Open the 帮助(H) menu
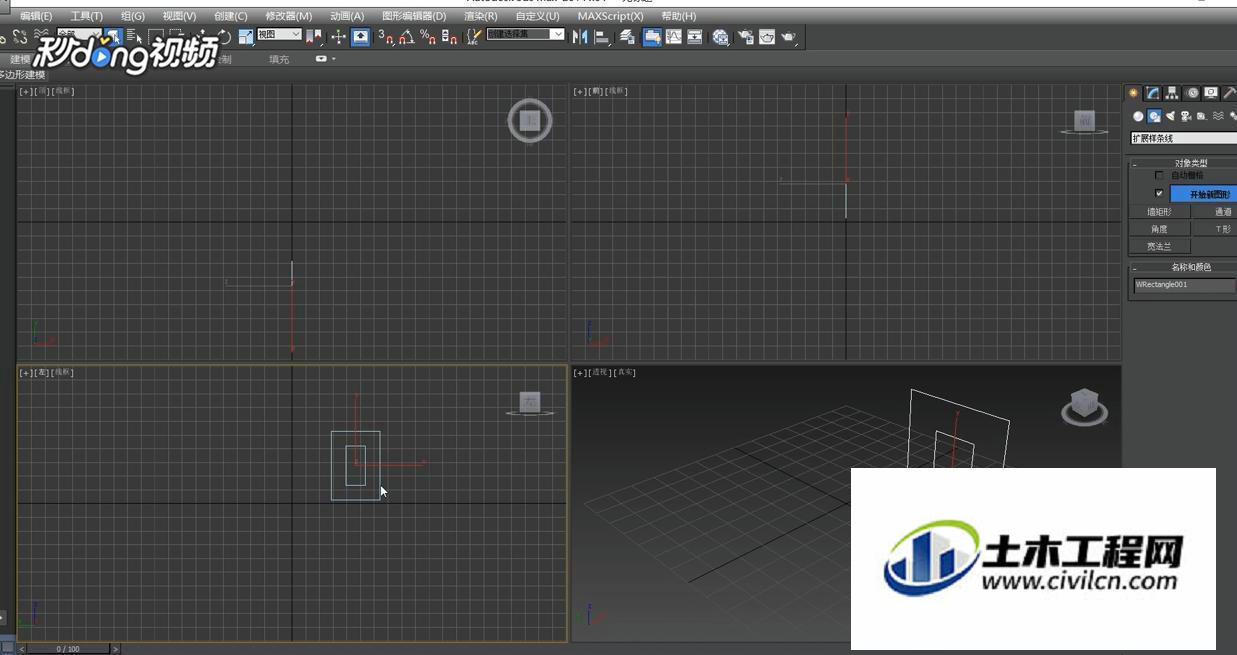 point(679,16)
